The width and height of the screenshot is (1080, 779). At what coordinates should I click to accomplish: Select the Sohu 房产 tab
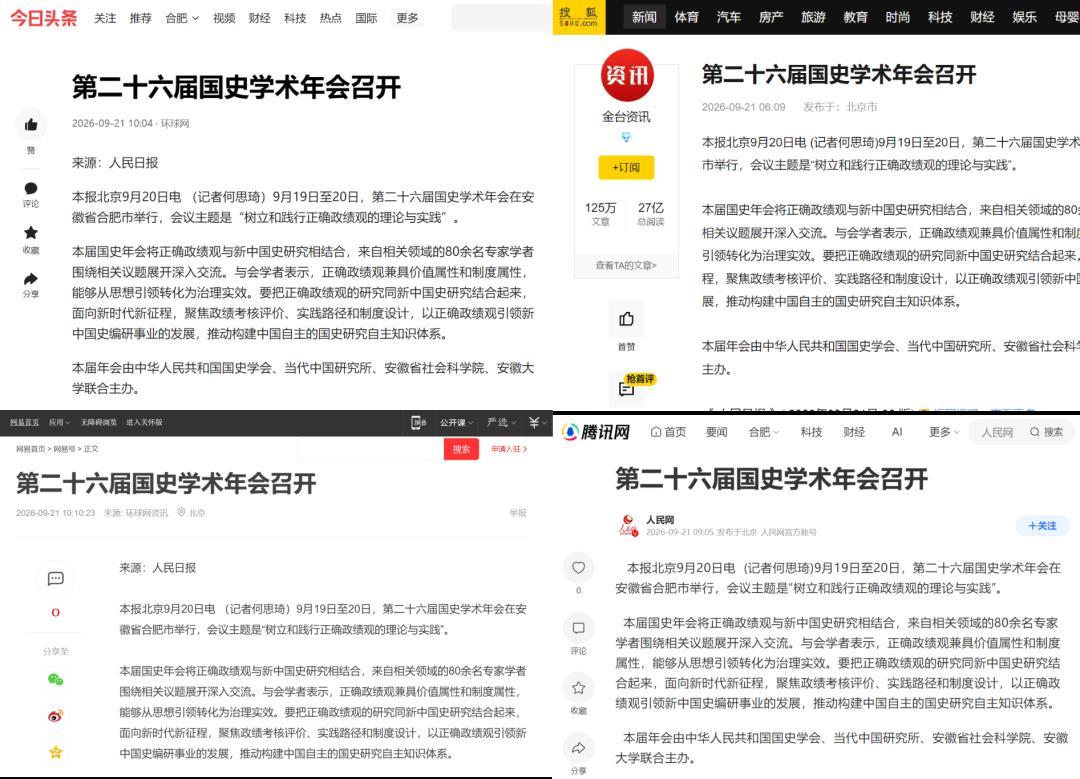[x=771, y=17]
